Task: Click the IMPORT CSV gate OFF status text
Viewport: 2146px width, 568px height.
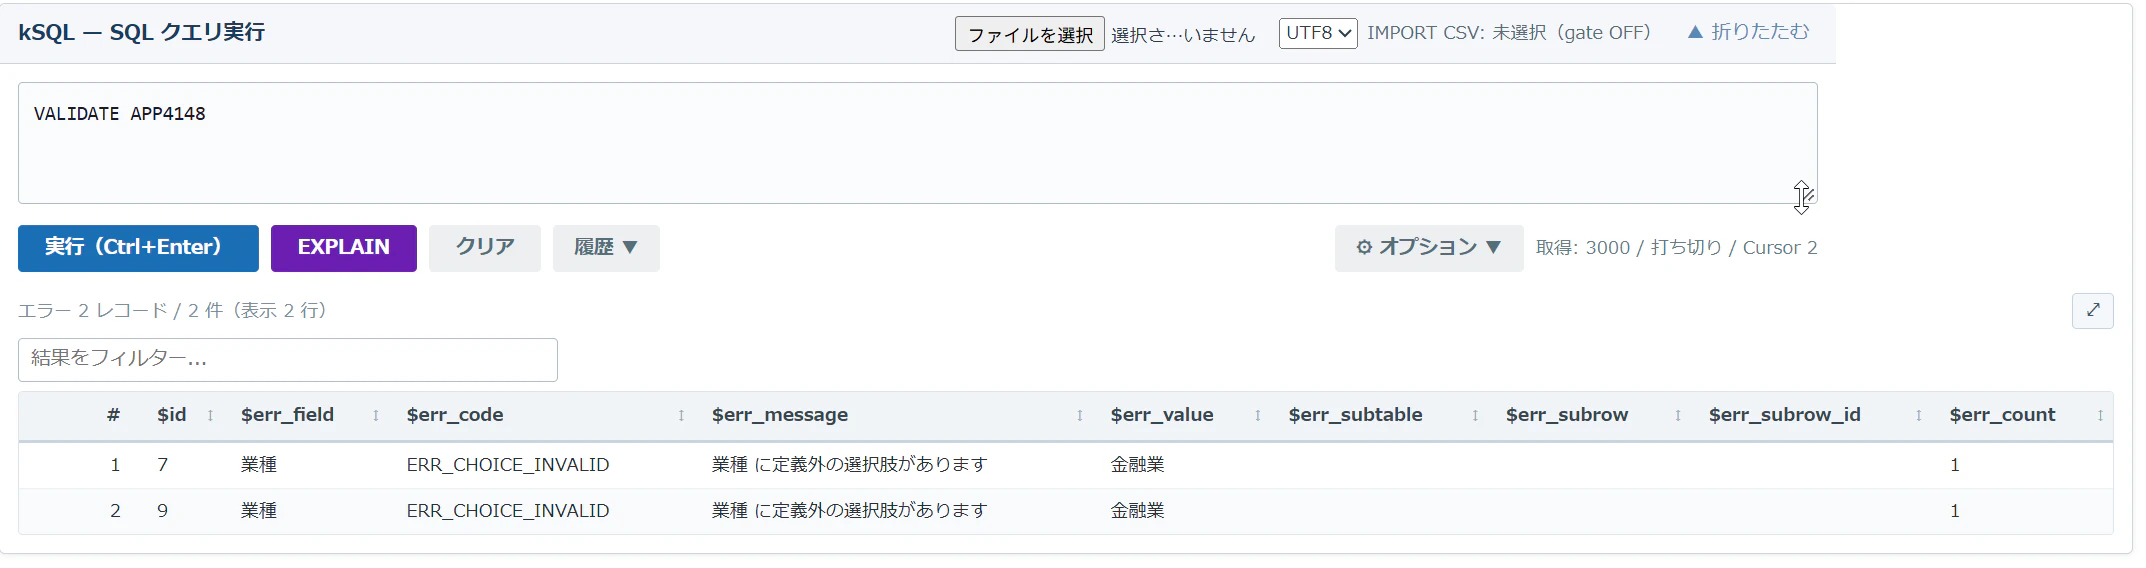Action: click(1509, 33)
